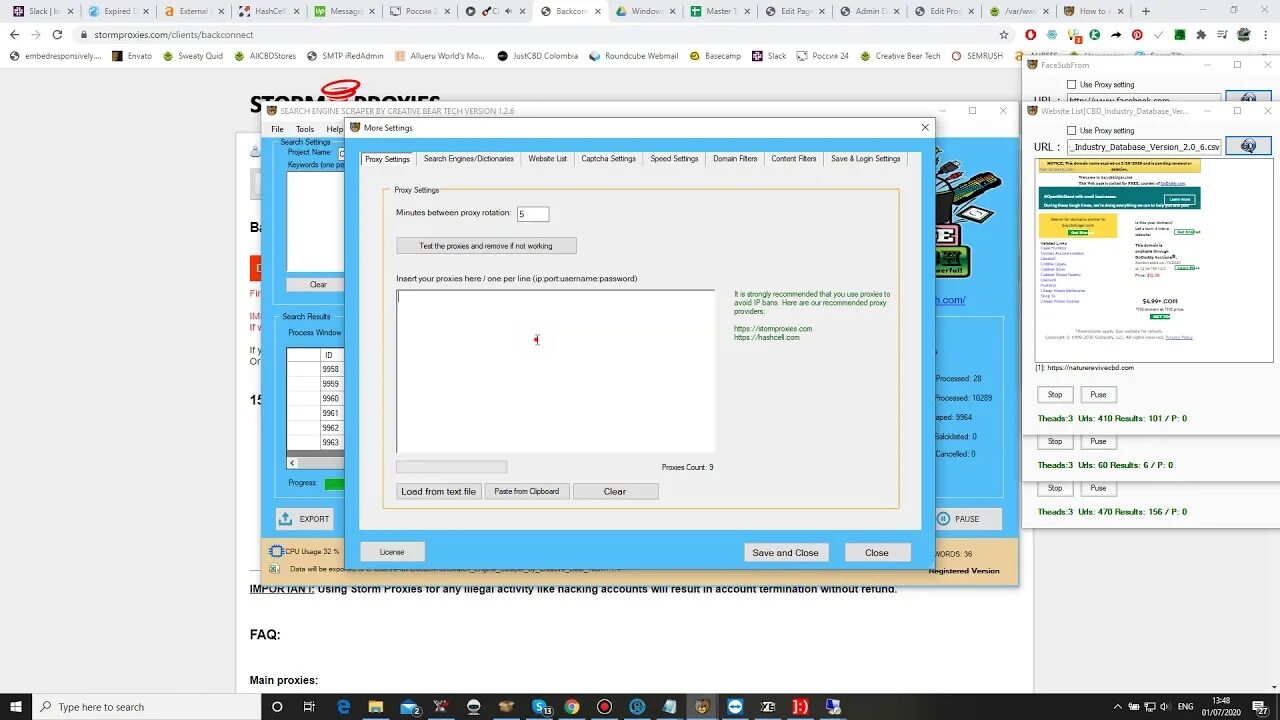
Task: Open Task View on taskbar
Action: coord(309,706)
